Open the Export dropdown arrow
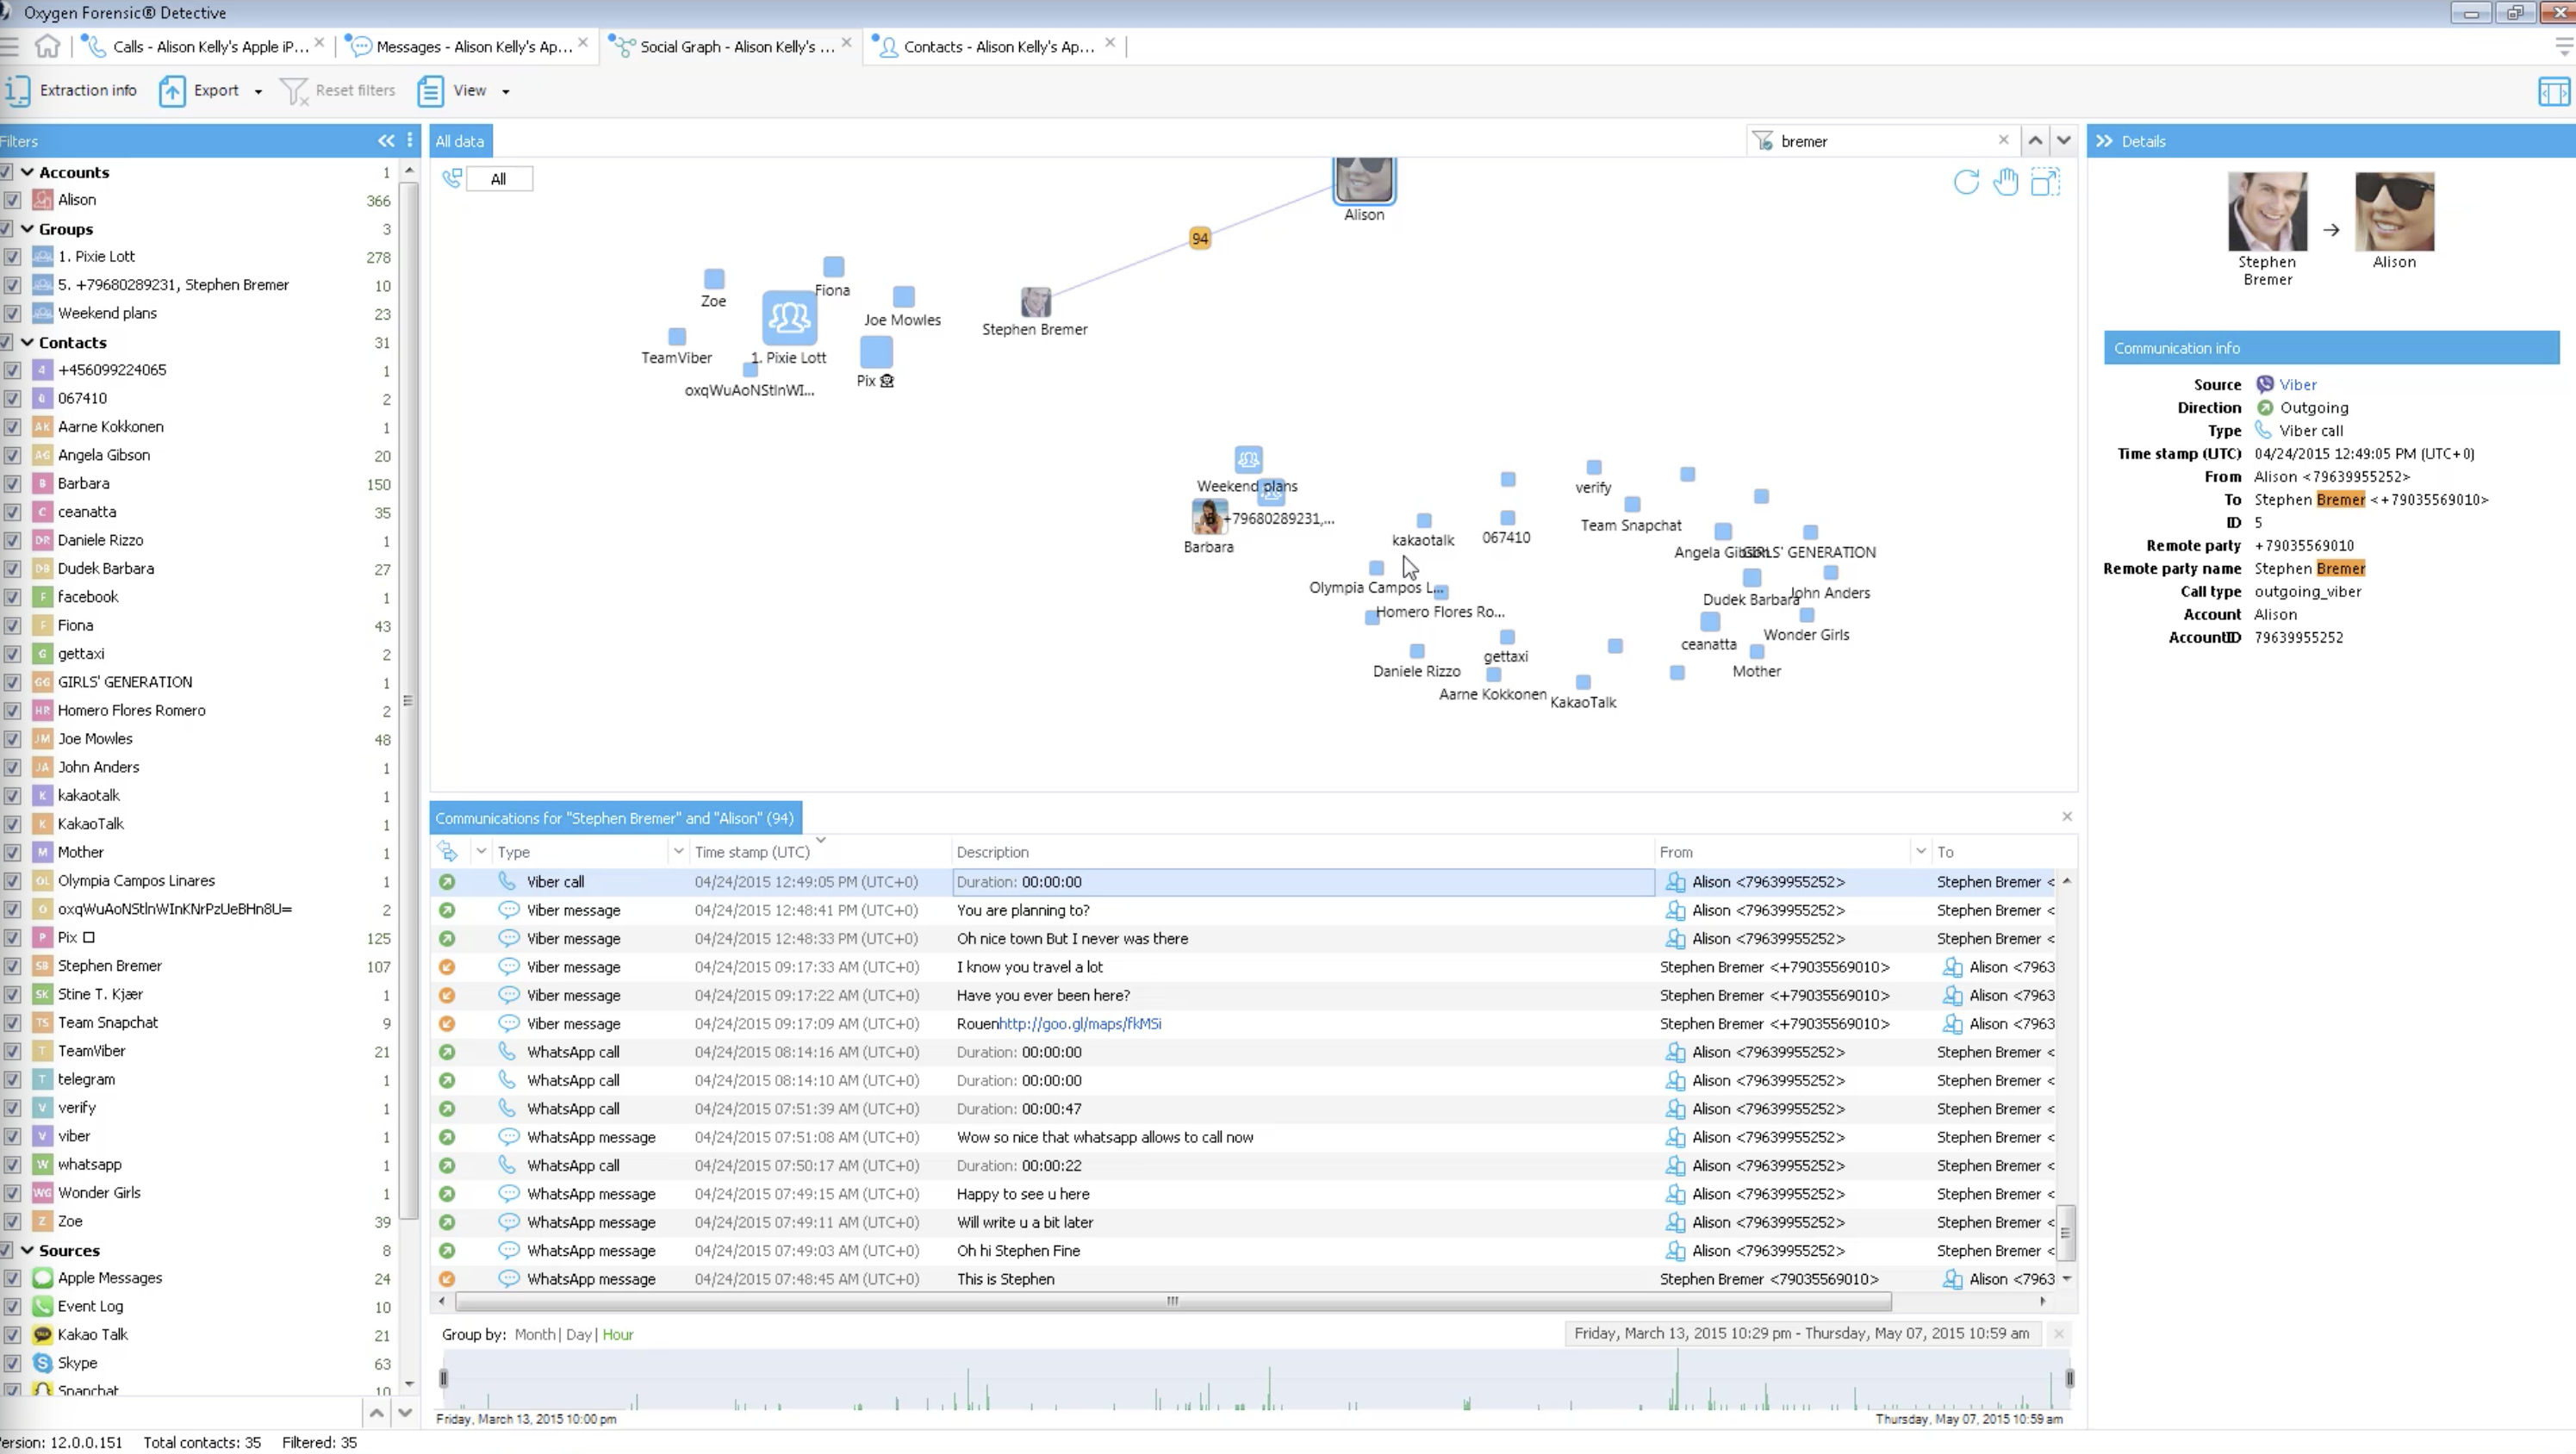The image size is (2576, 1454). (258, 91)
